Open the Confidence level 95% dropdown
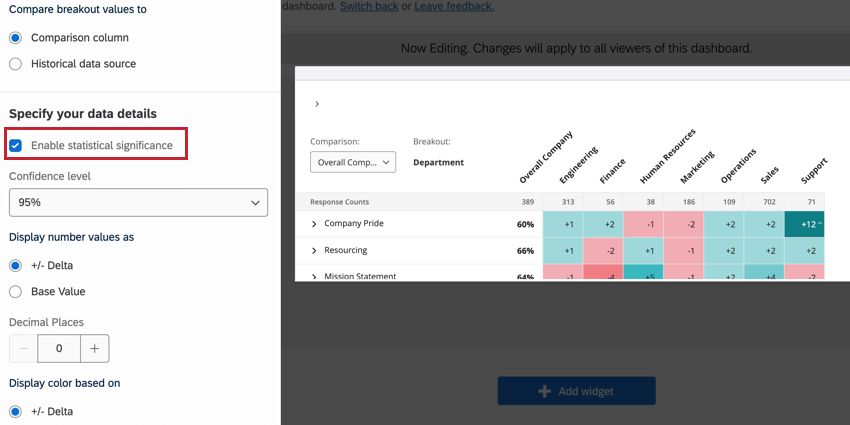Viewport: 850px width, 425px height. tap(138, 202)
